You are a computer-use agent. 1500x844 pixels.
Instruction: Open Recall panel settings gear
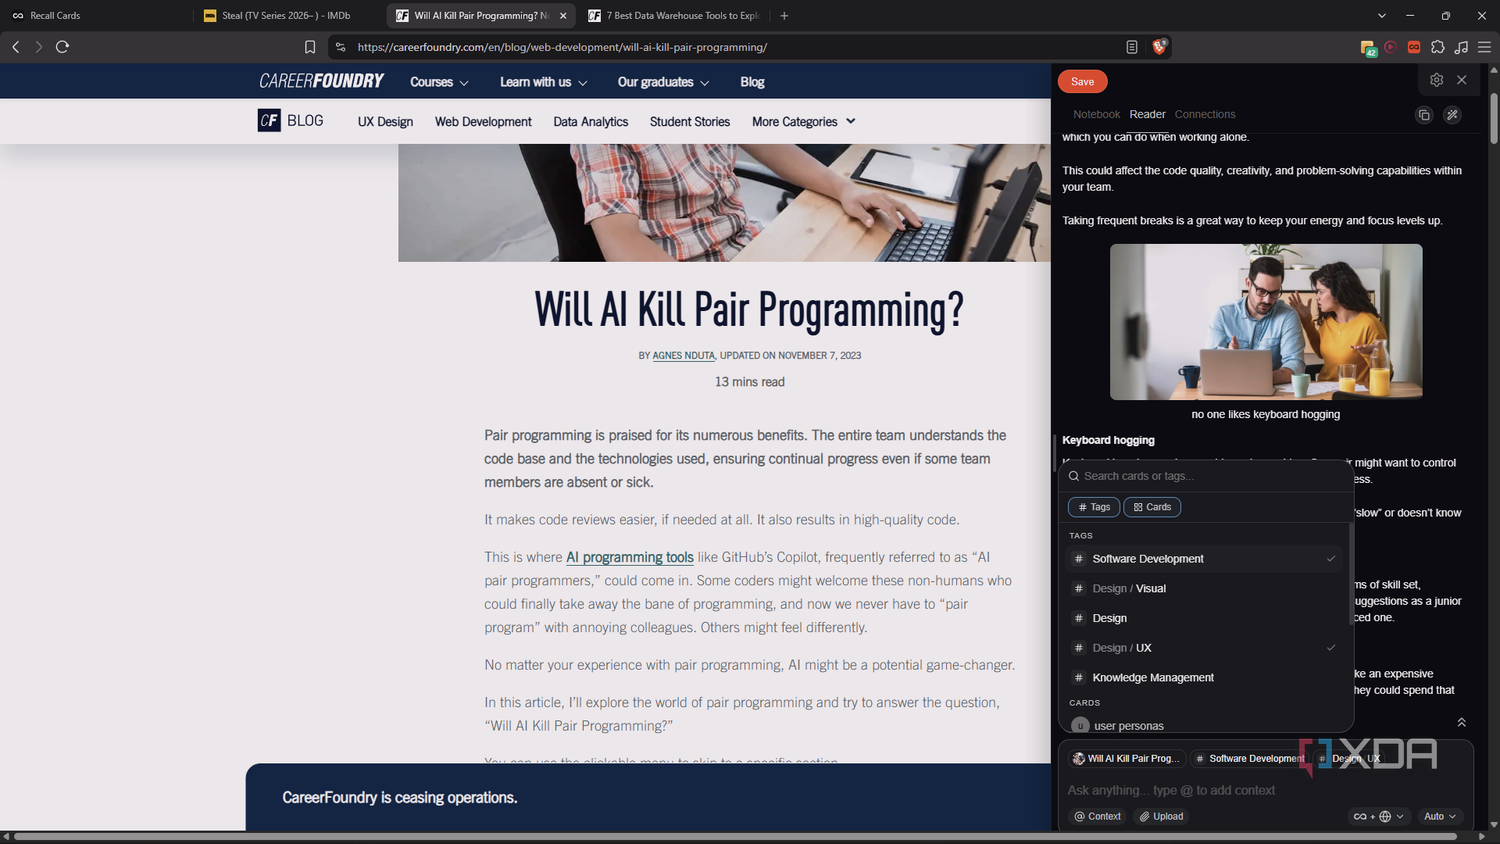tap(1436, 80)
